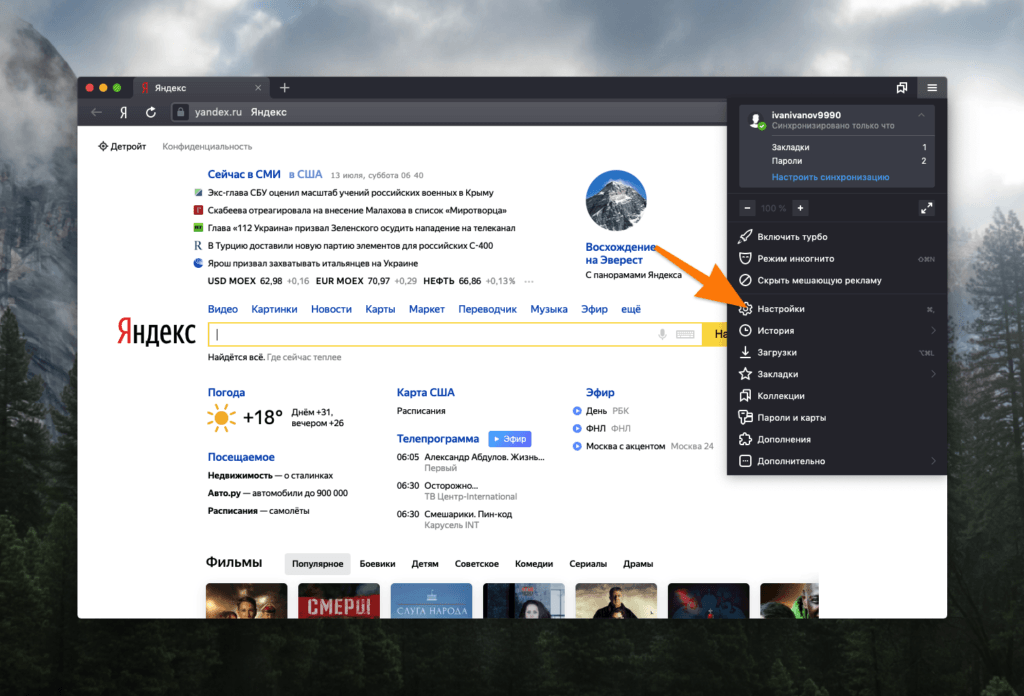Screen dimensions: 1024x696
Task: Click the gear icon next to Настройки
Action: click(x=745, y=309)
